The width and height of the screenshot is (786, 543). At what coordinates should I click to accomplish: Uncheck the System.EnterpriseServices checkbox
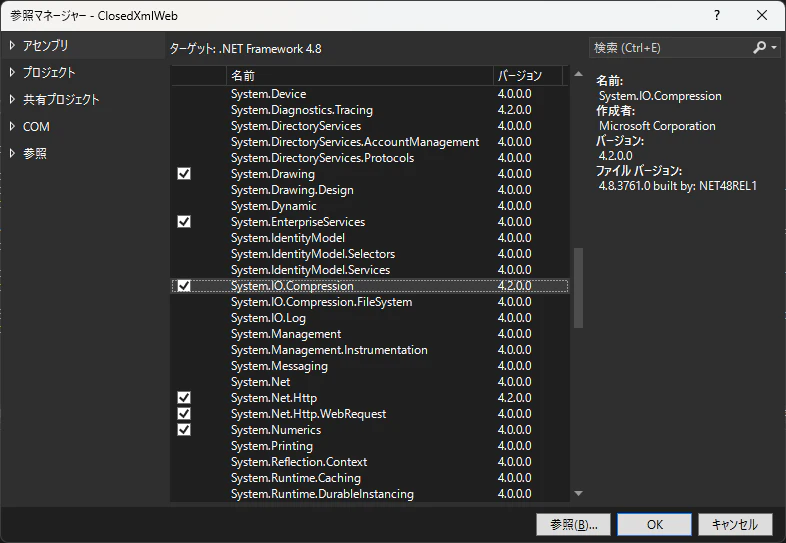point(184,222)
